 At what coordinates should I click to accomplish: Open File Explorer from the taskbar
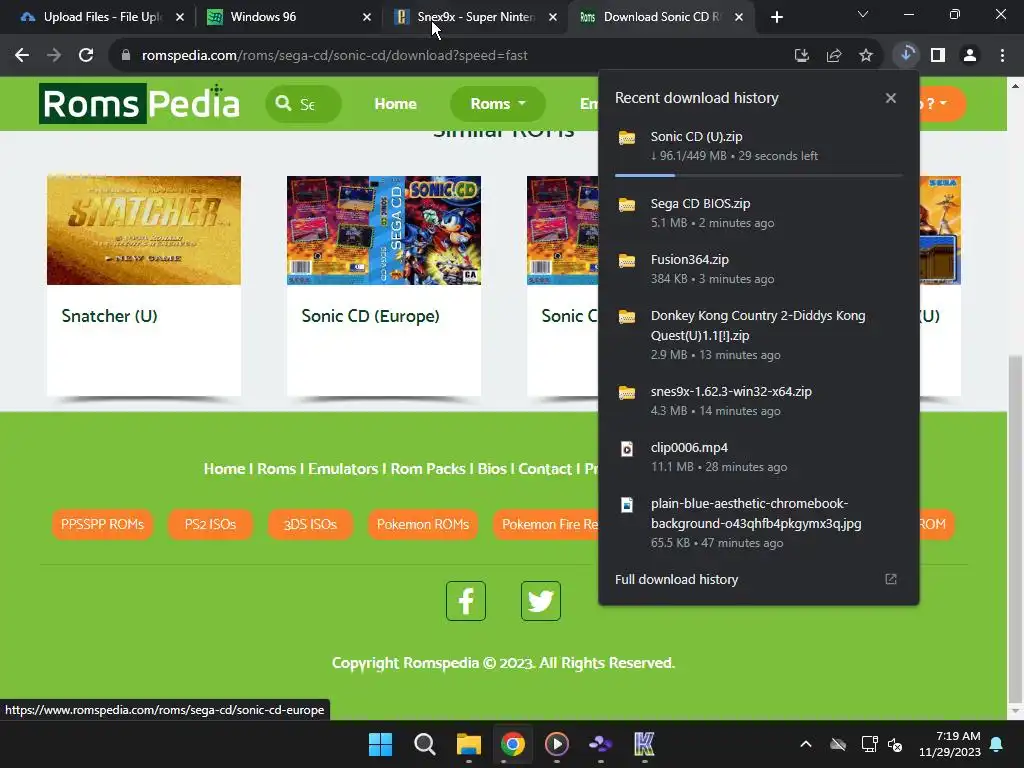468,744
